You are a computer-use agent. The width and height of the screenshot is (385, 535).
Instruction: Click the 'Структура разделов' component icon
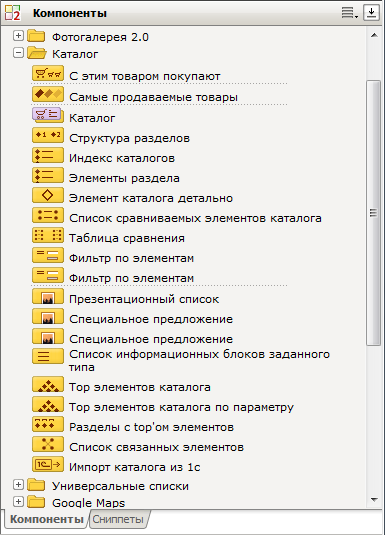48,135
